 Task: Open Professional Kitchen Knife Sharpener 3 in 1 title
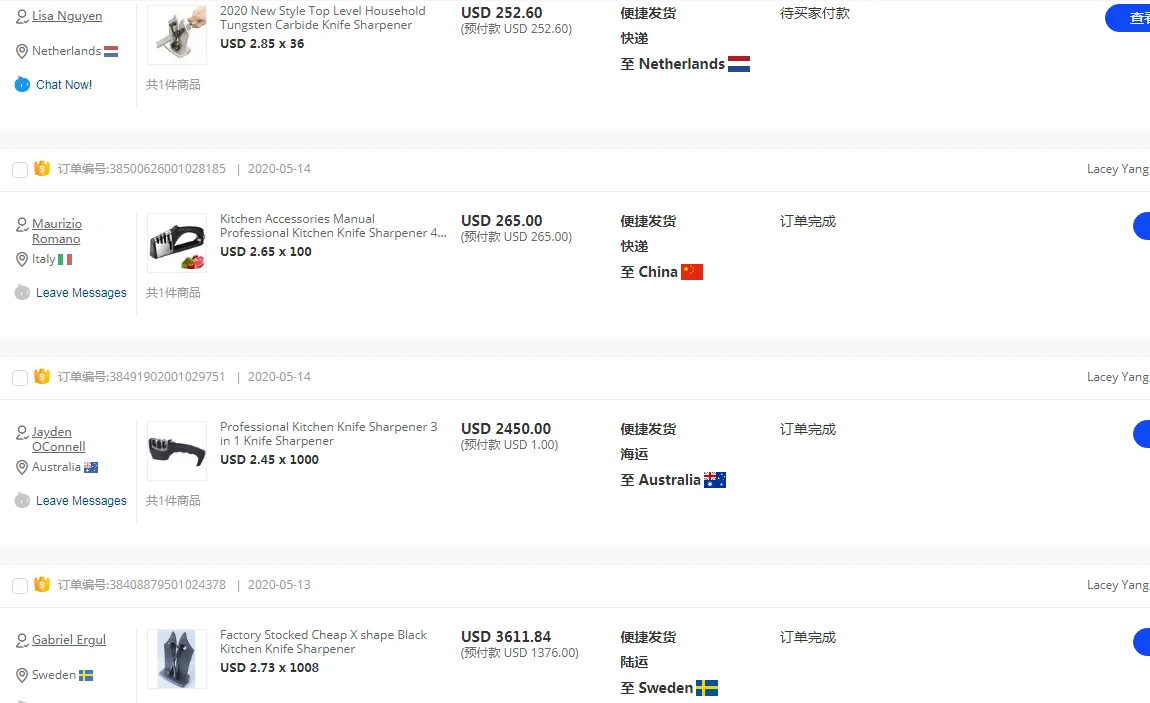pyautogui.click(x=328, y=434)
